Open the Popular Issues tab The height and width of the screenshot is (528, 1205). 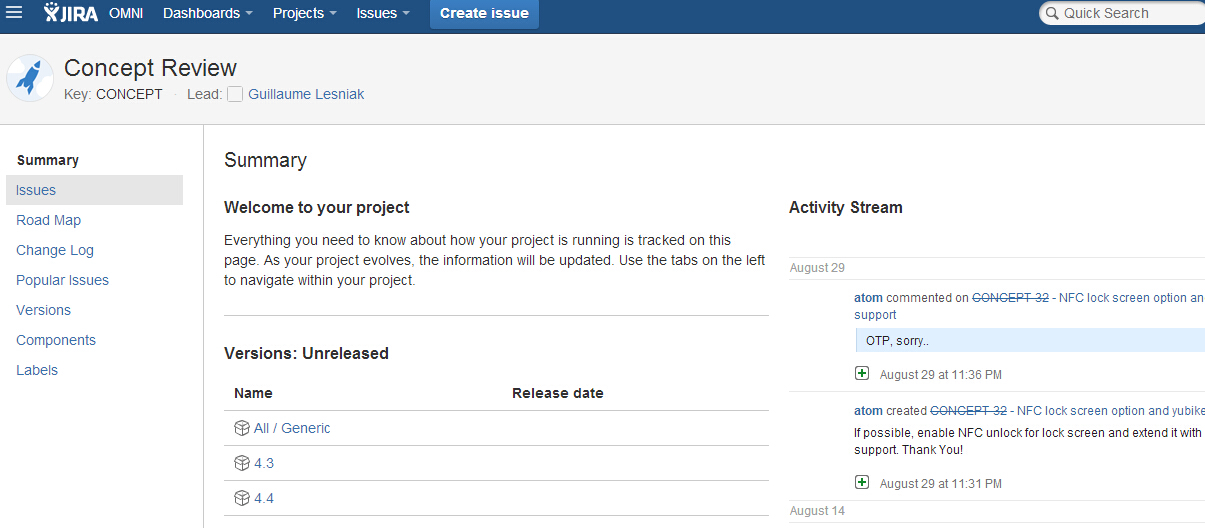[63, 280]
